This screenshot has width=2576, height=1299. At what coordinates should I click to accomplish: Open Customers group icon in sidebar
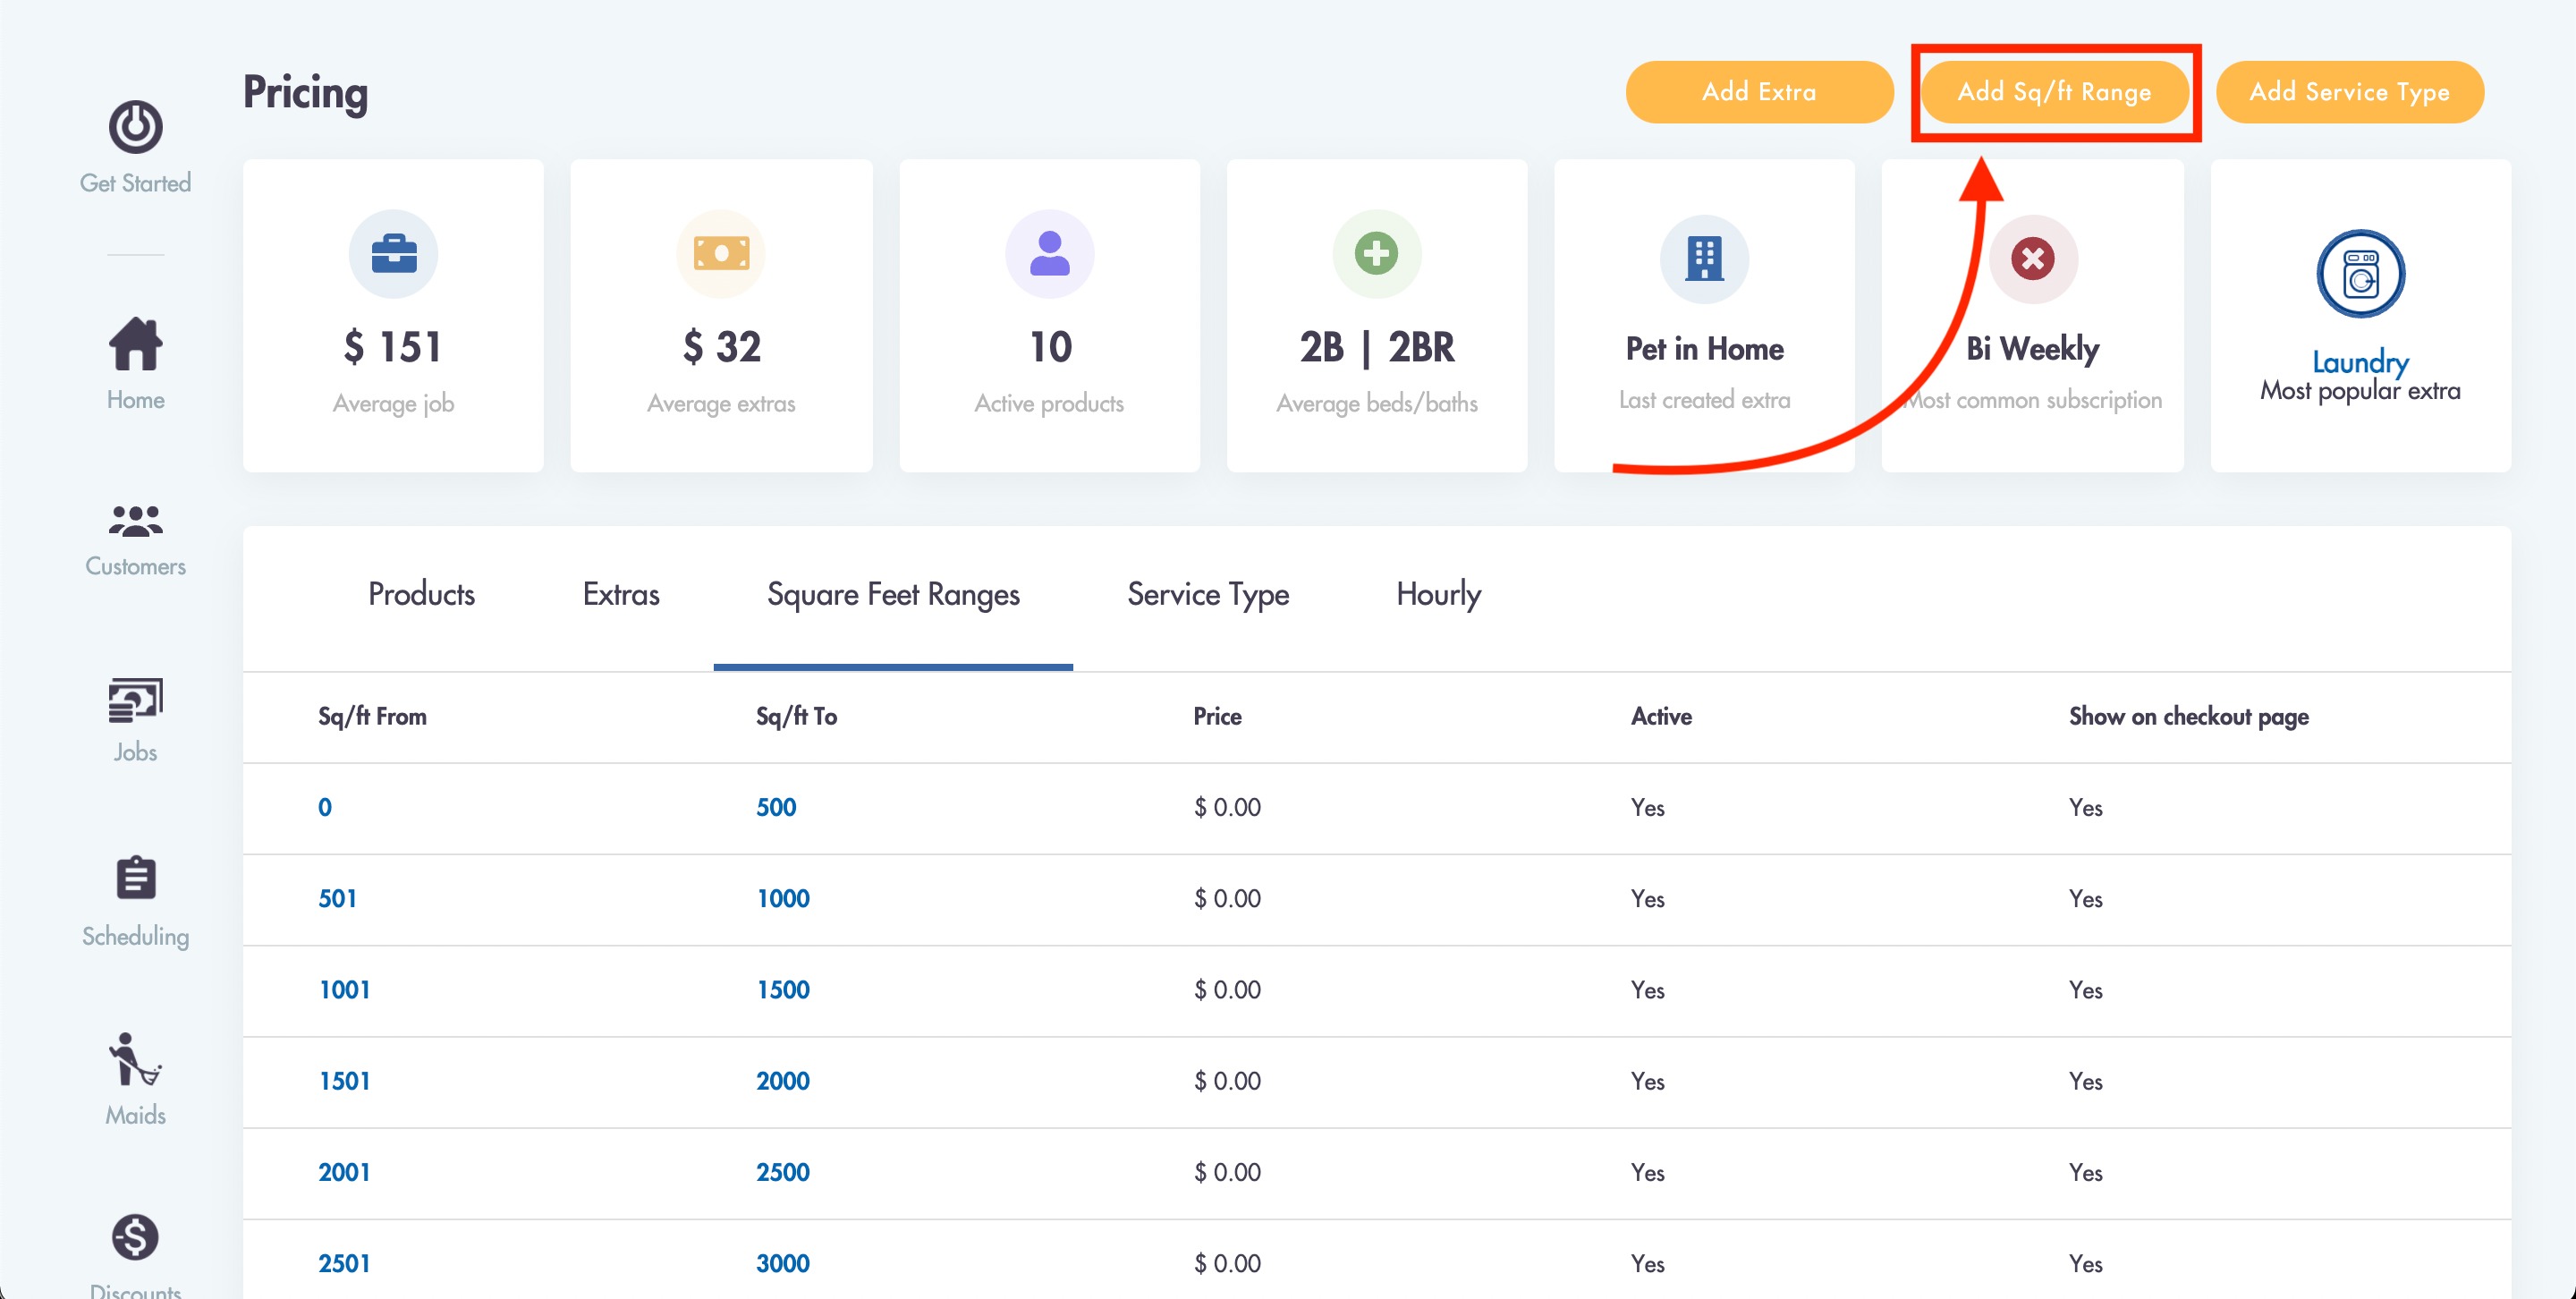click(135, 521)
